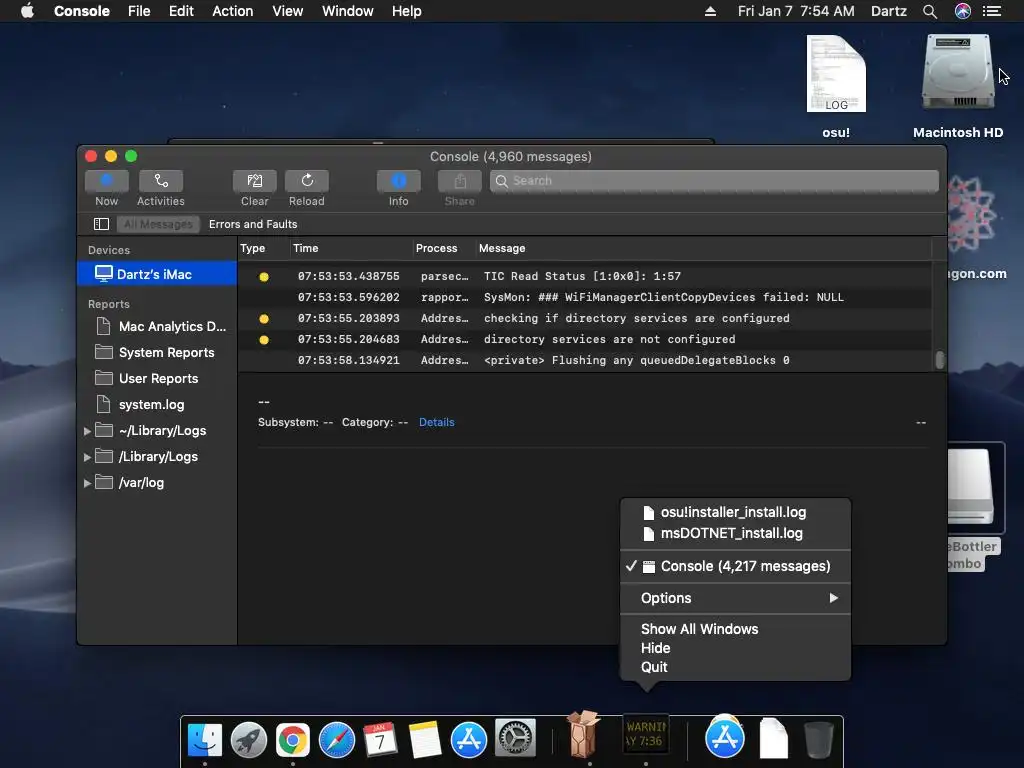Viewport: 1024px width, 768px height.
Task: Open Notes in the Dock
Action: click(424, 740)
